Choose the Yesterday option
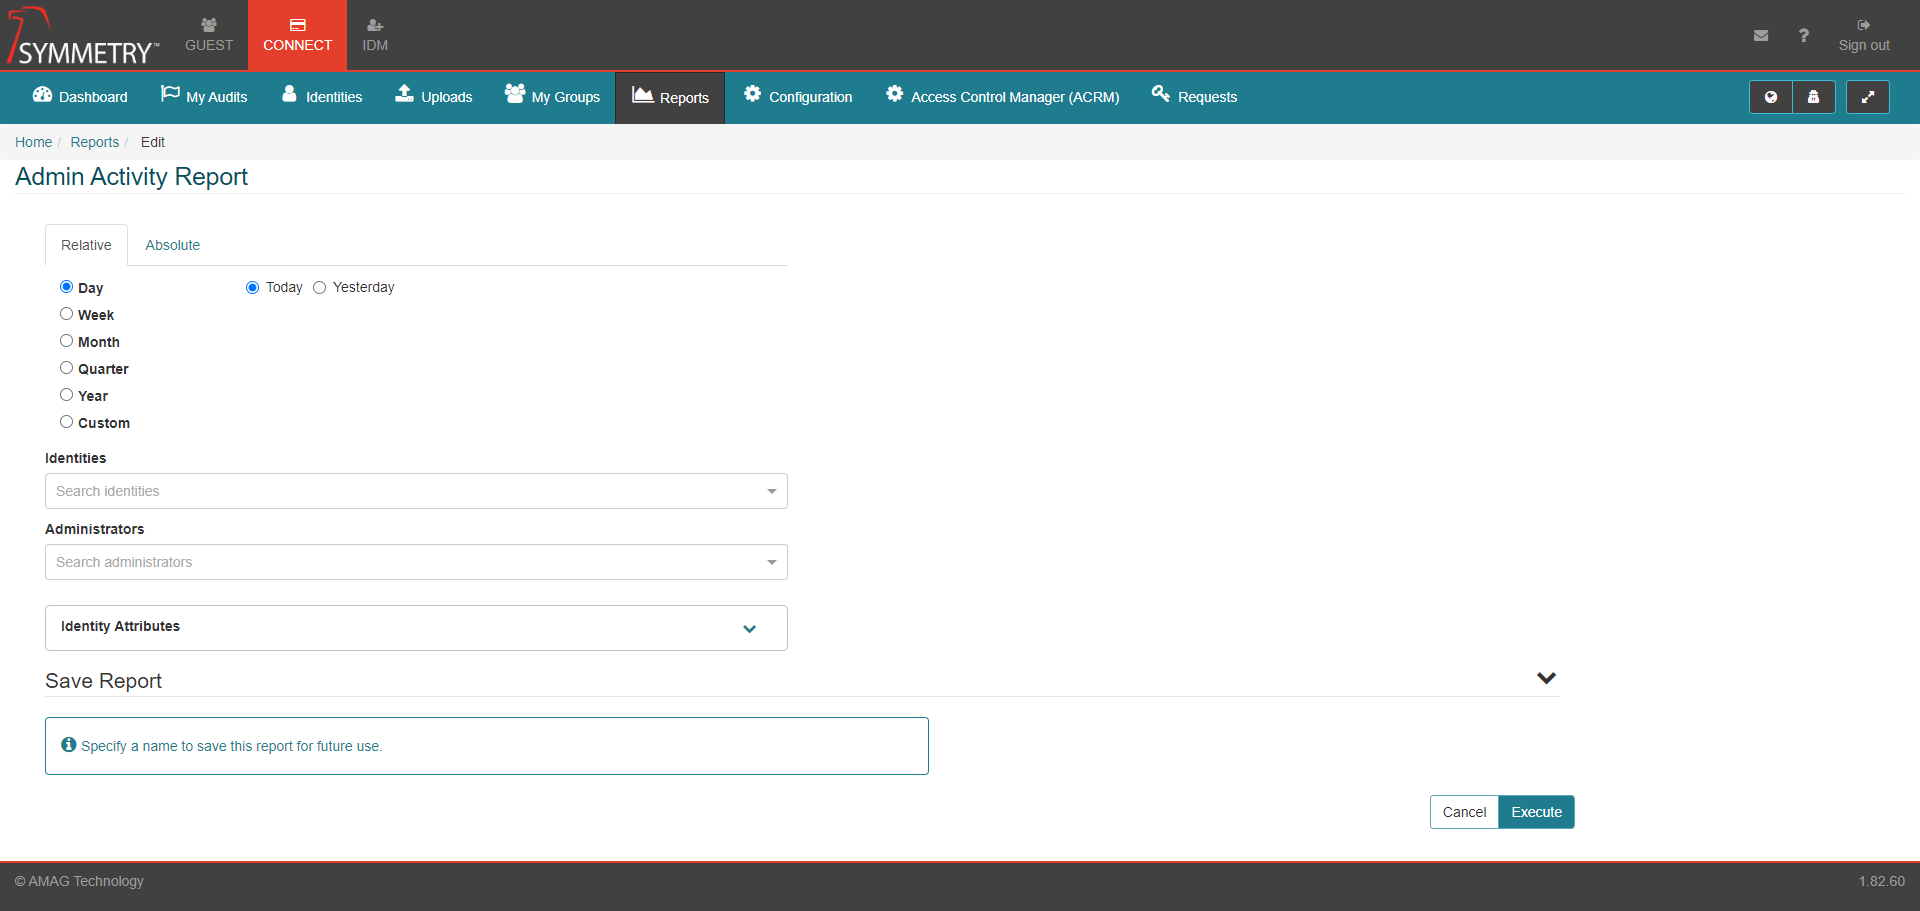The height and width of the screenshot is (911, 1920). tap(319, 287)
